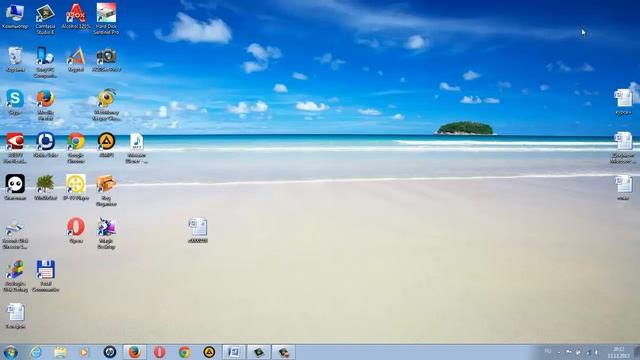Open the Computer desktop icon

point(15,16)
